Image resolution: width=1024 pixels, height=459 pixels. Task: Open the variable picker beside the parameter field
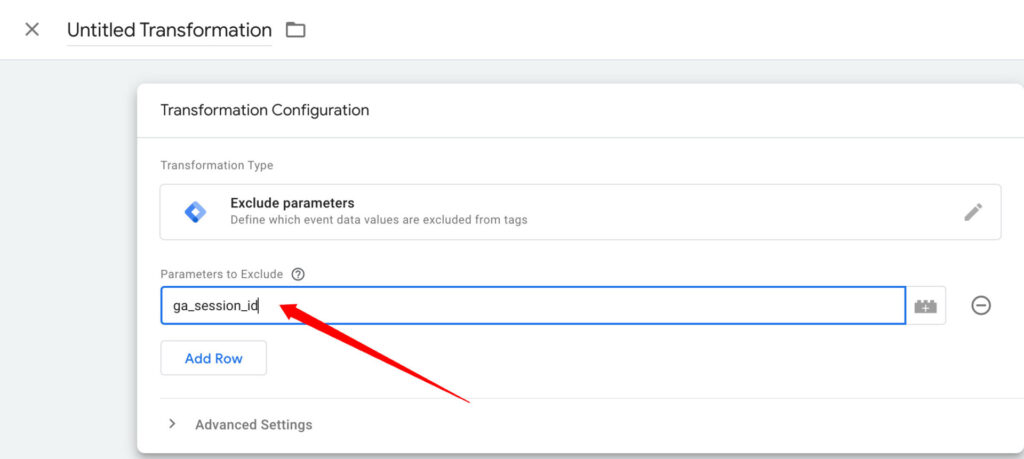tap(926, 306)
